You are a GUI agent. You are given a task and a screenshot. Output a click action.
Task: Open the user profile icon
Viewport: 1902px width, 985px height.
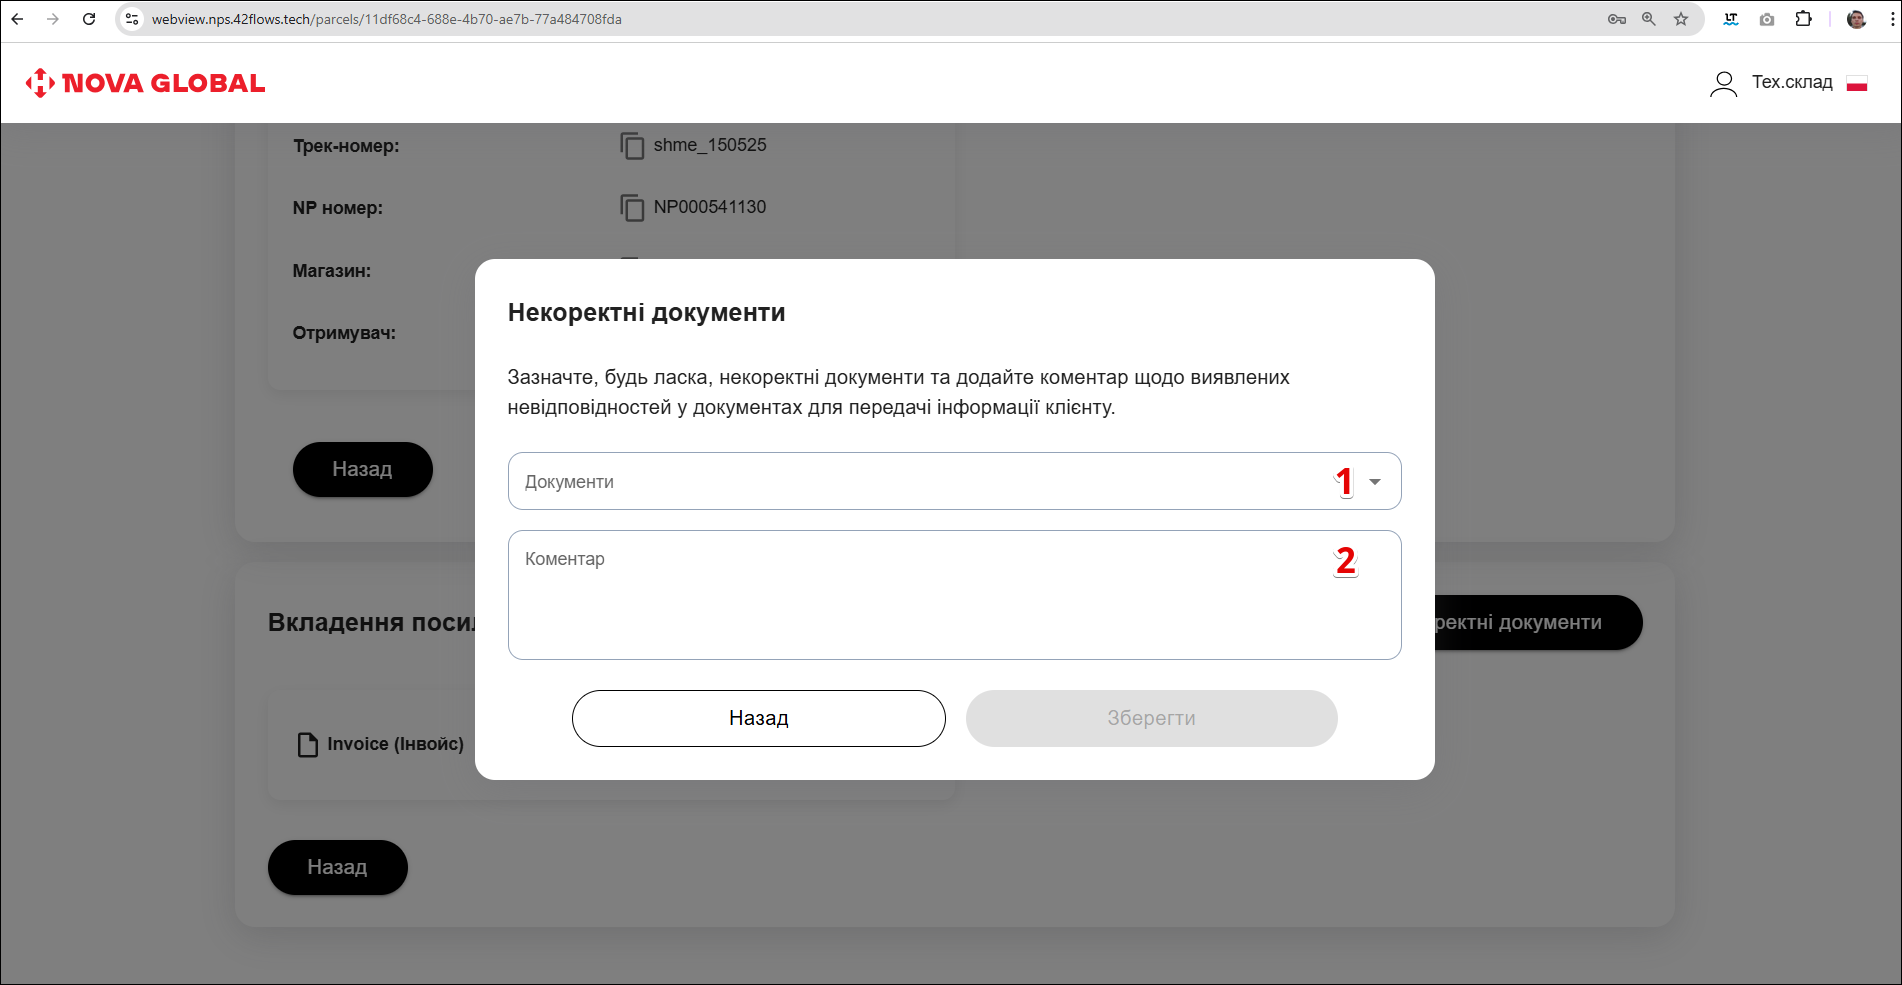tap(1723, 83)
